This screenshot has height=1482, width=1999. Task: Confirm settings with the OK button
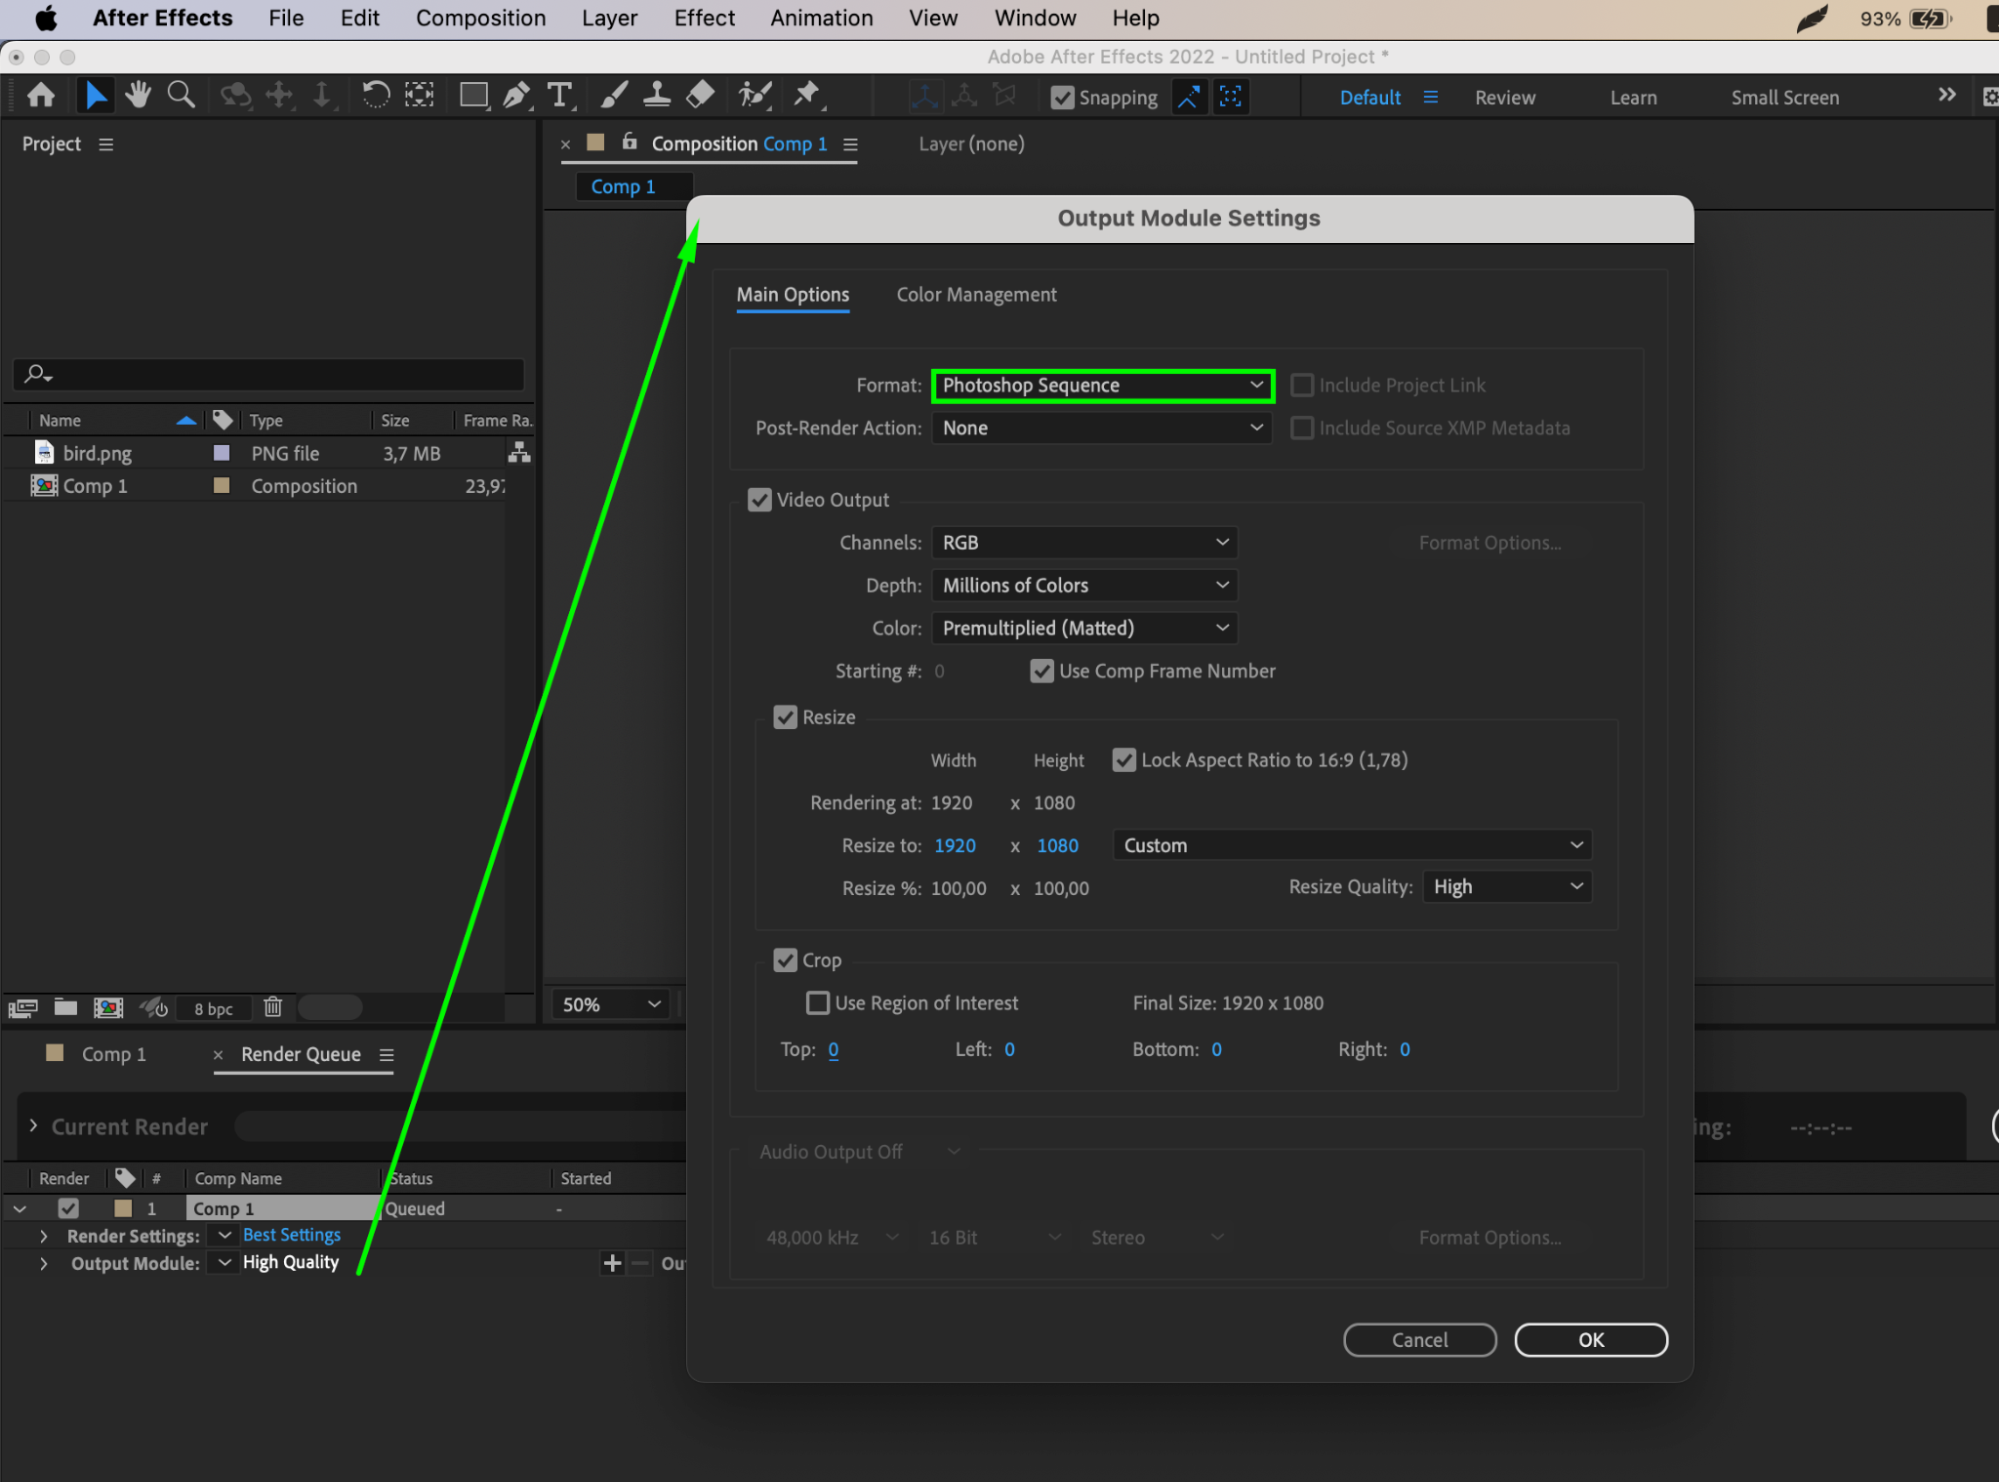pos(1591,1340)
